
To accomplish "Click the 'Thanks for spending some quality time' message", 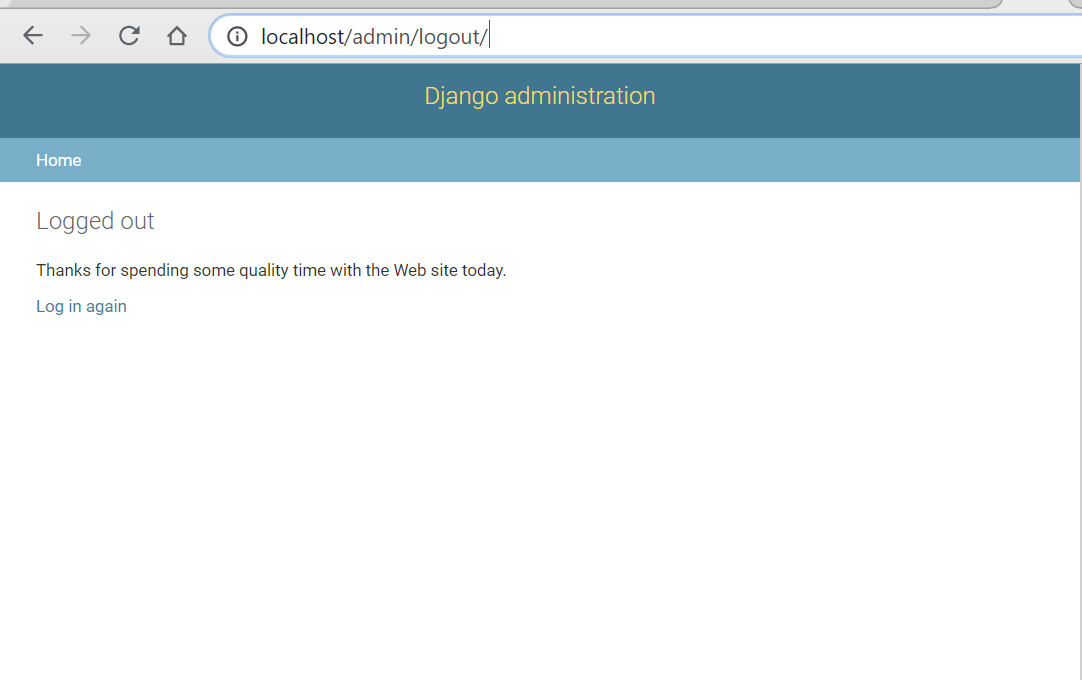I will [x=271, y=270].
